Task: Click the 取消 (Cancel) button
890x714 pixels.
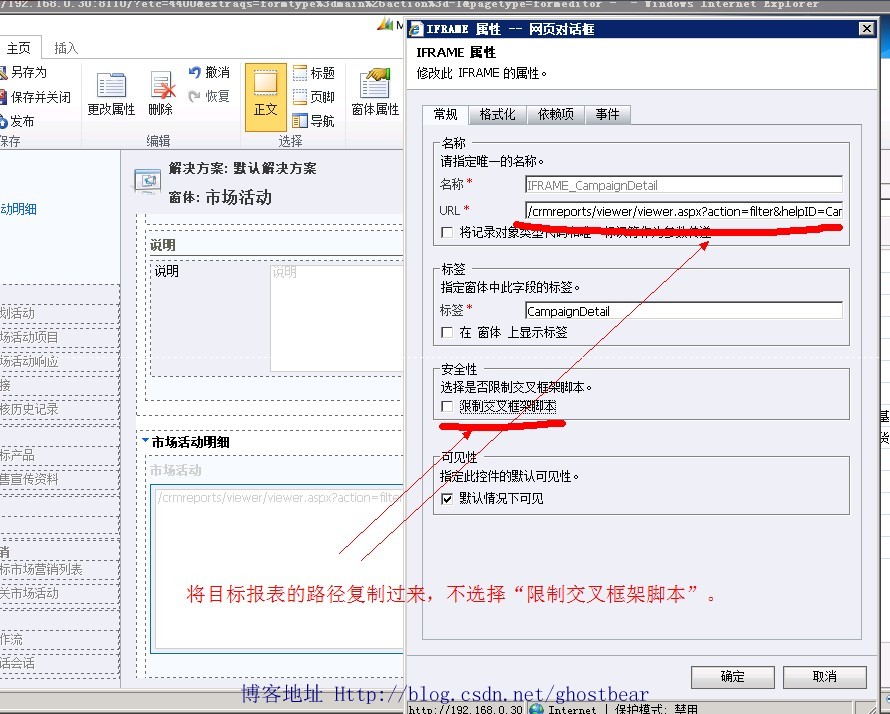Action: tap(825, 677)
